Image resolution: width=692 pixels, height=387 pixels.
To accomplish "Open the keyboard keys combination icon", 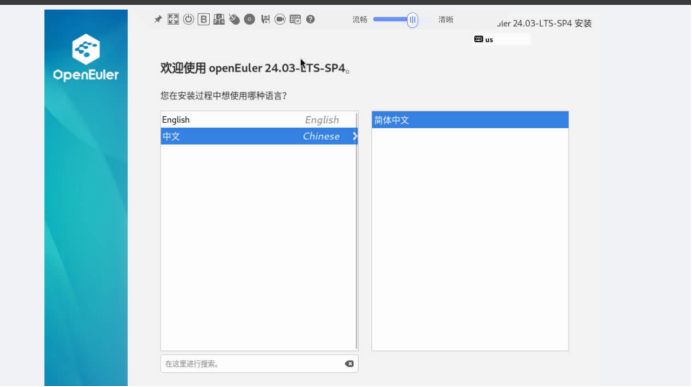I will click(x=219, y=19).
